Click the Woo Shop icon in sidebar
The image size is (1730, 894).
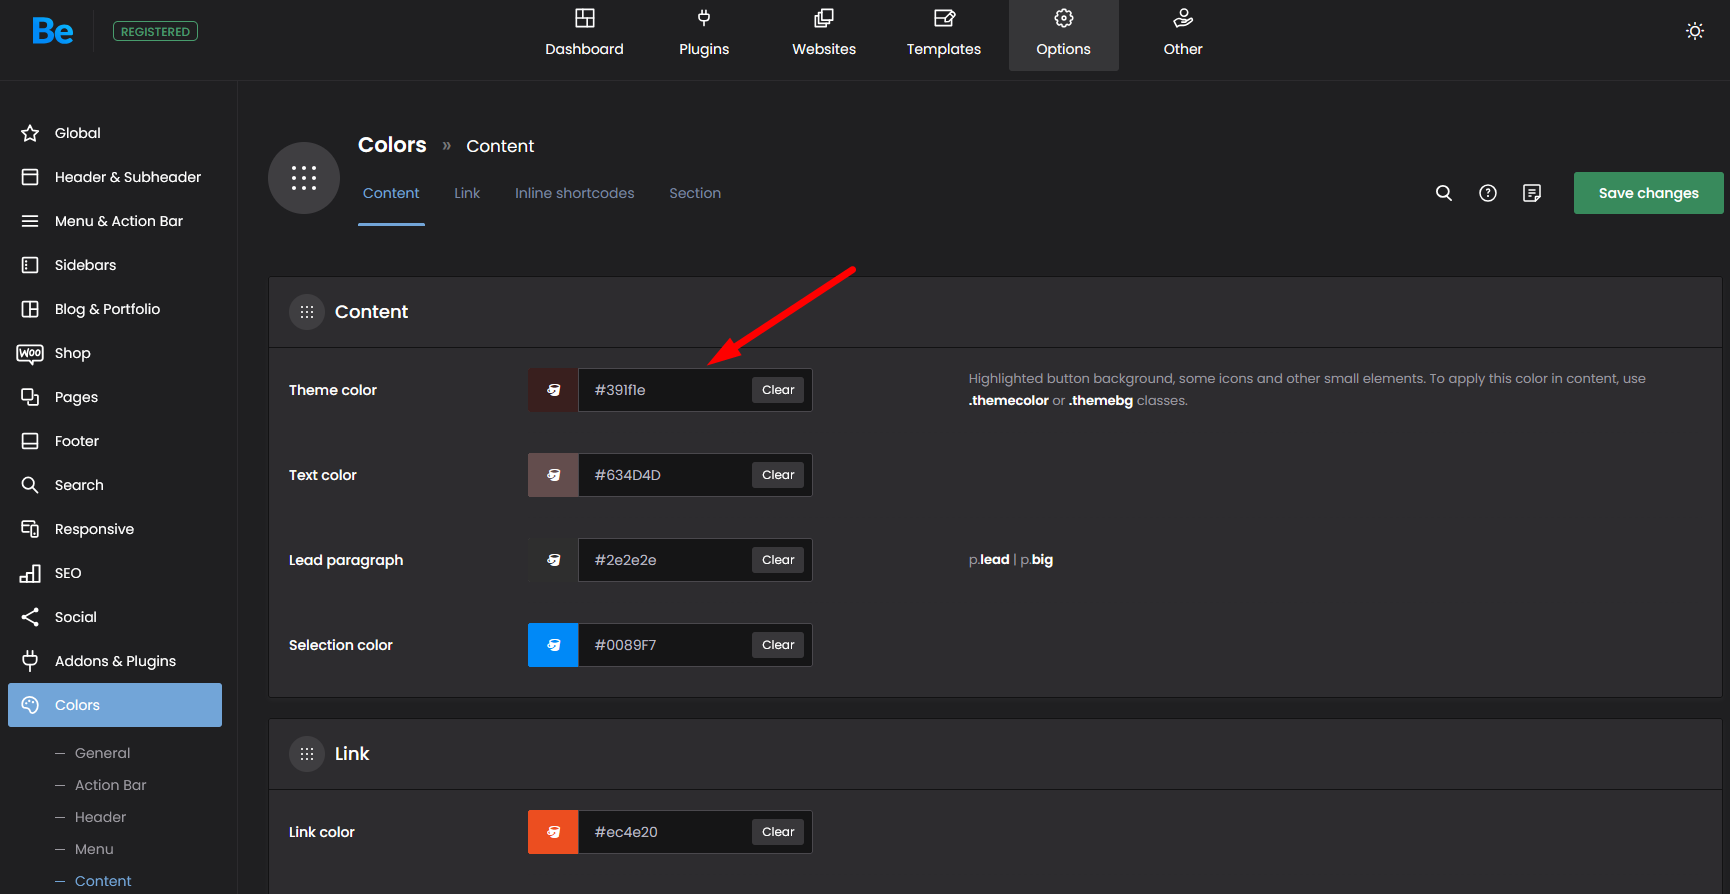point(30,353)
